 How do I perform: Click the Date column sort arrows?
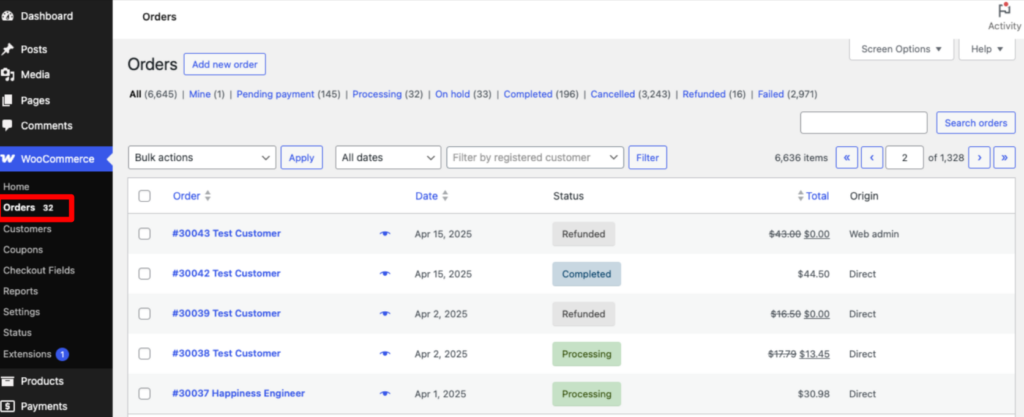click(x=445, y=196)
